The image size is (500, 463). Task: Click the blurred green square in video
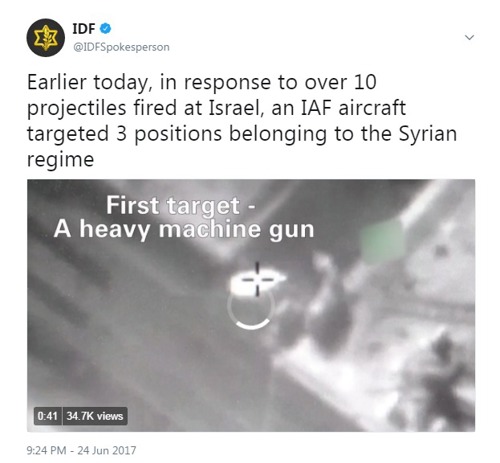pos(383,240)
